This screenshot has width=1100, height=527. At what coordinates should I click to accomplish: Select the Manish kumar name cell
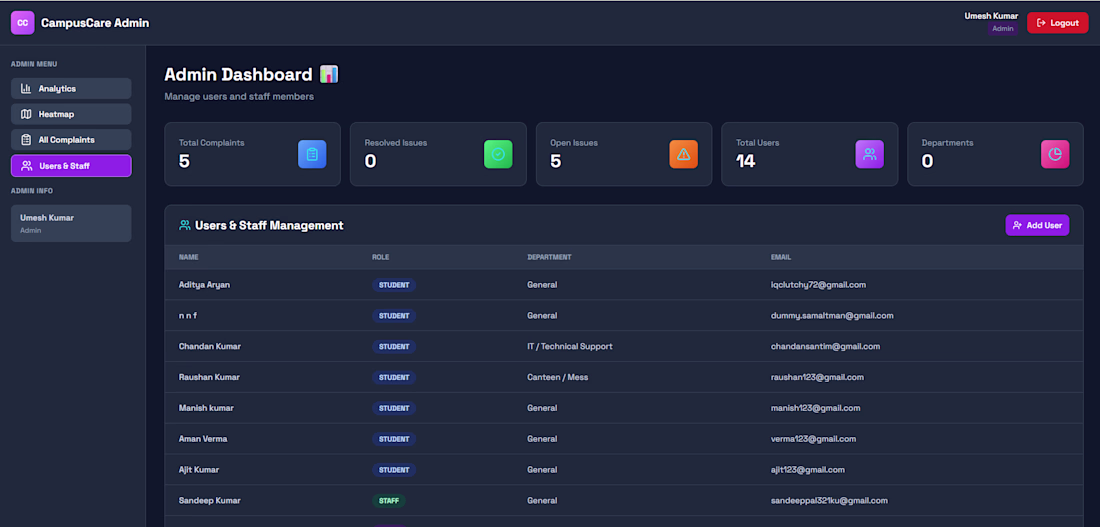click(x=206, y=408)
